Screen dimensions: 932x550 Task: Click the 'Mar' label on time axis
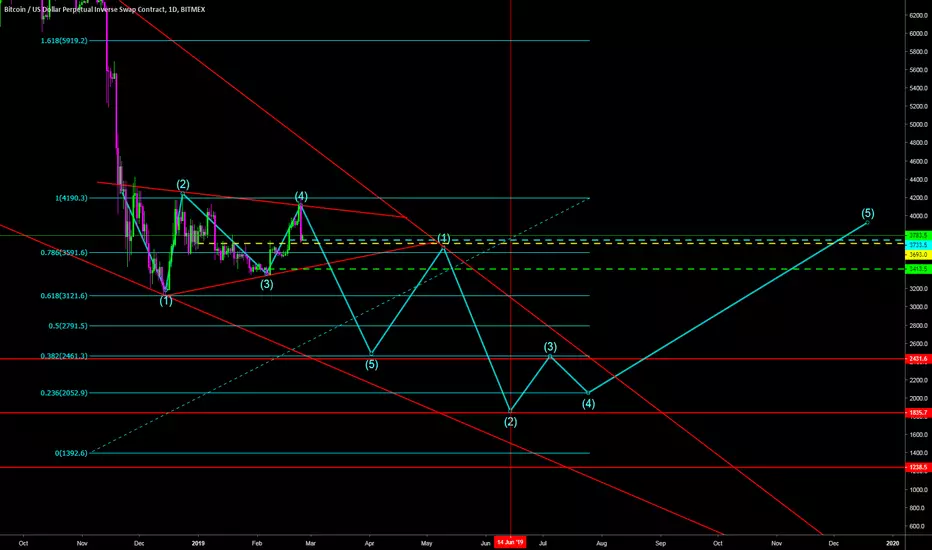[310, 543]
